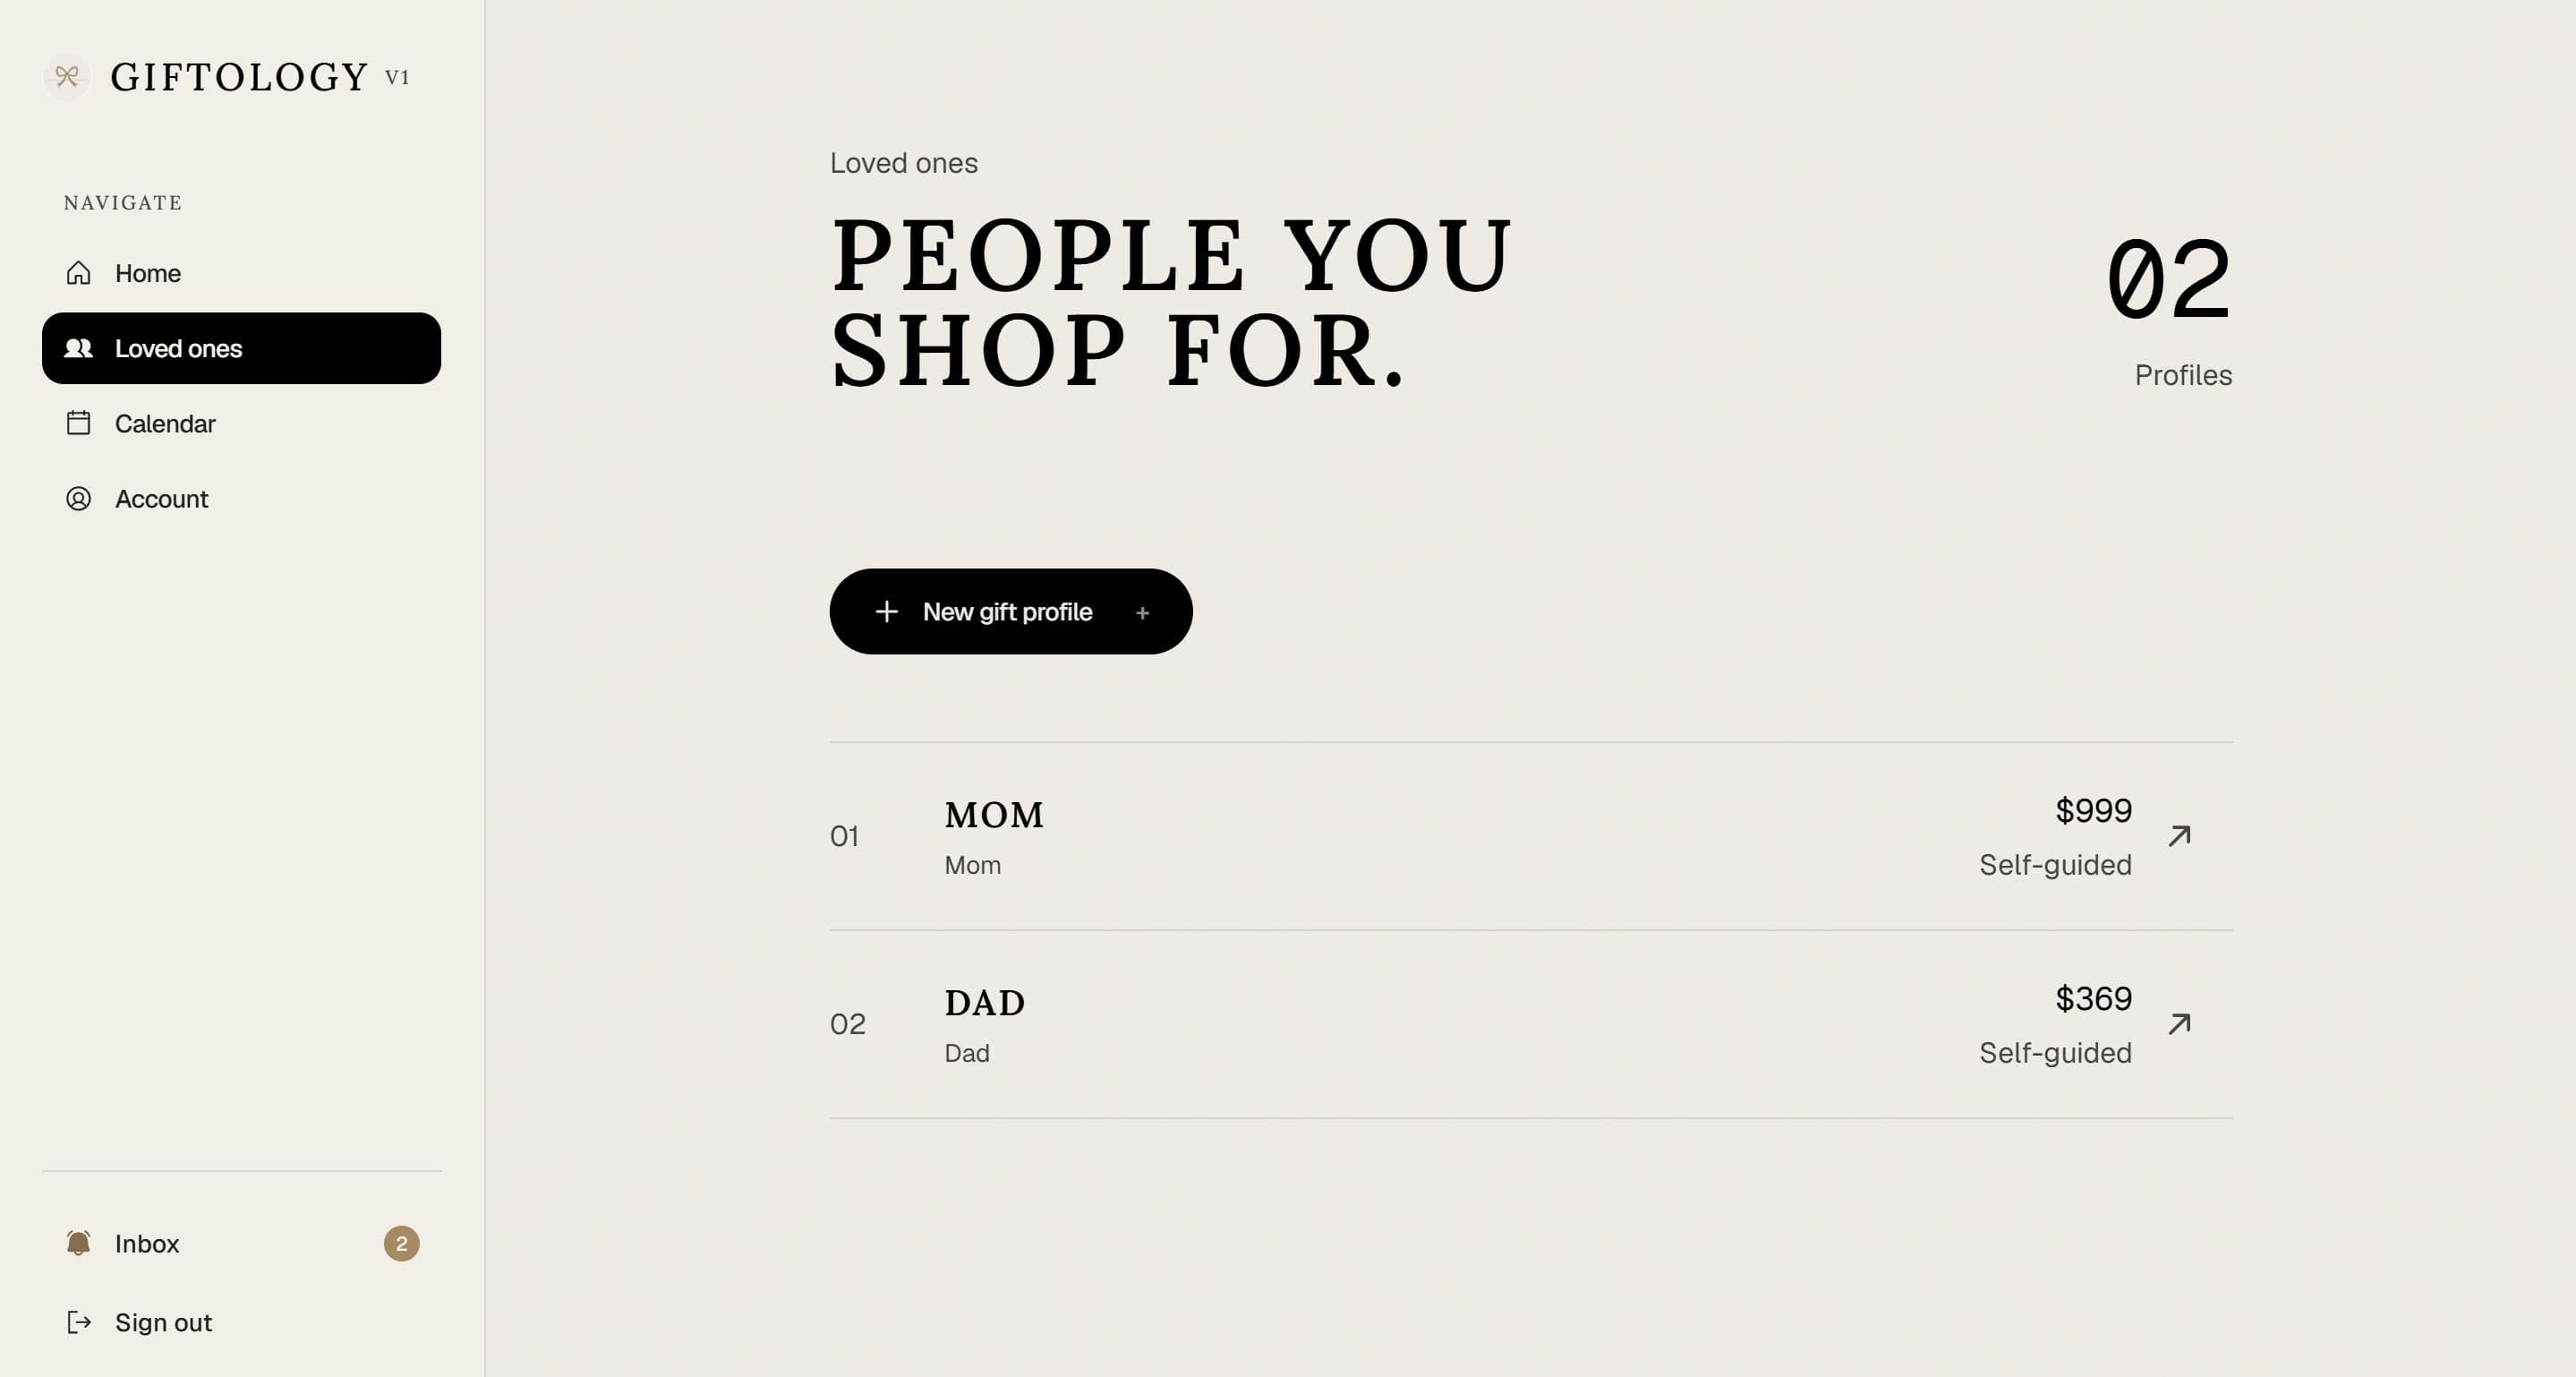Image resolution: width=2576 pixels, height=1377 pixels.
Task: Click the small trailing plus on New gift profile
Action: 1142,613
